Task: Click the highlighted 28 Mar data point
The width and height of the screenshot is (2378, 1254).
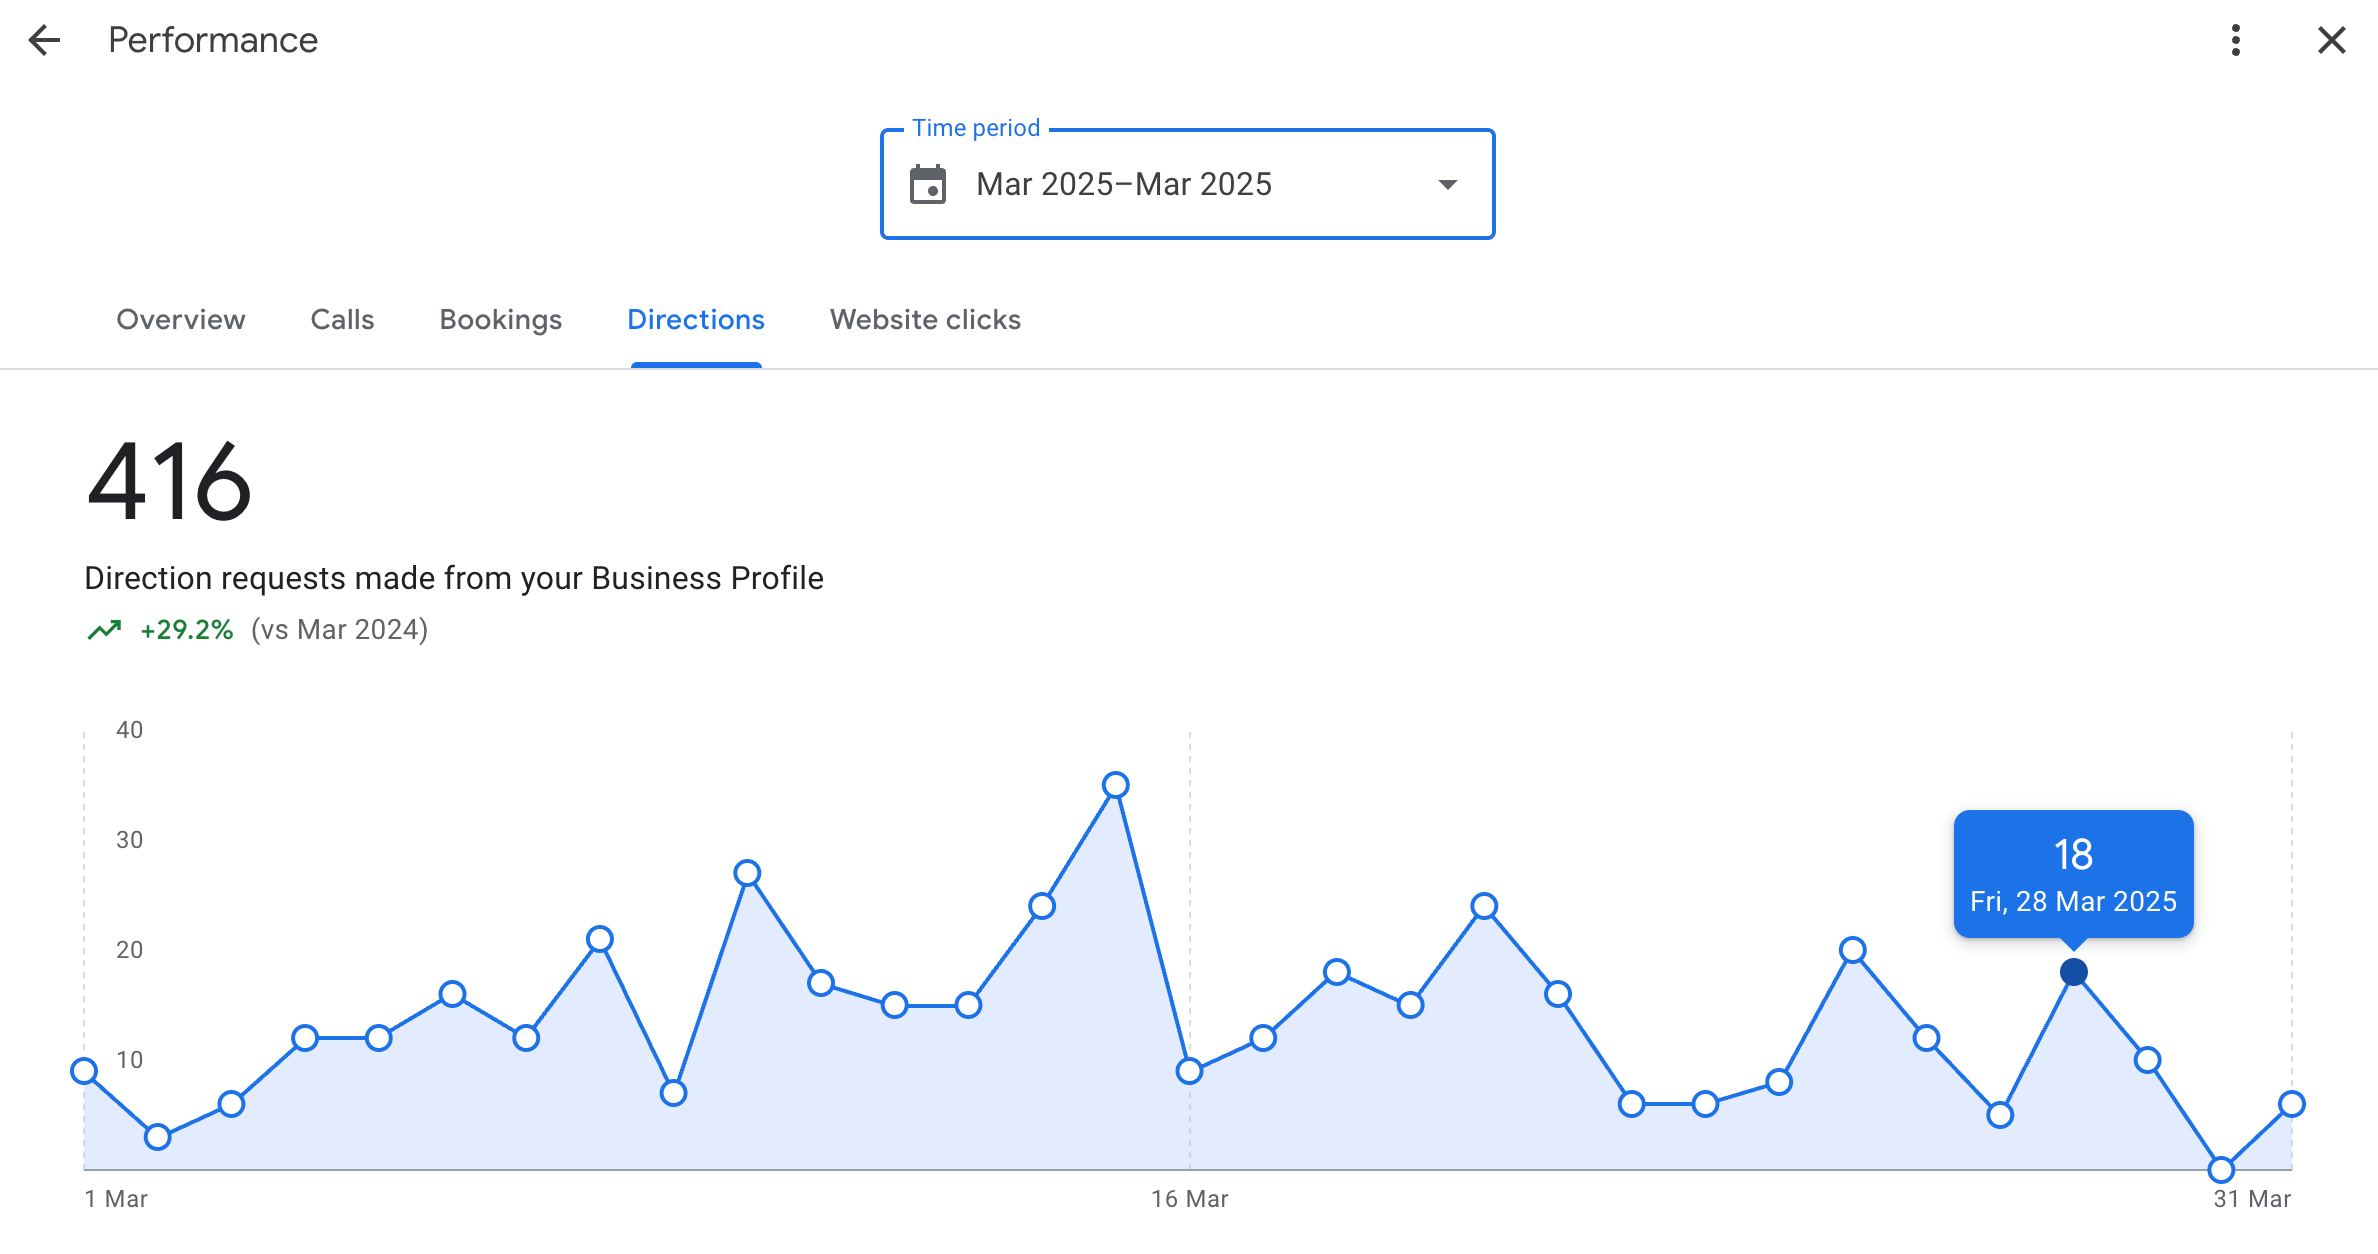Action: (x=2073, y=972)
